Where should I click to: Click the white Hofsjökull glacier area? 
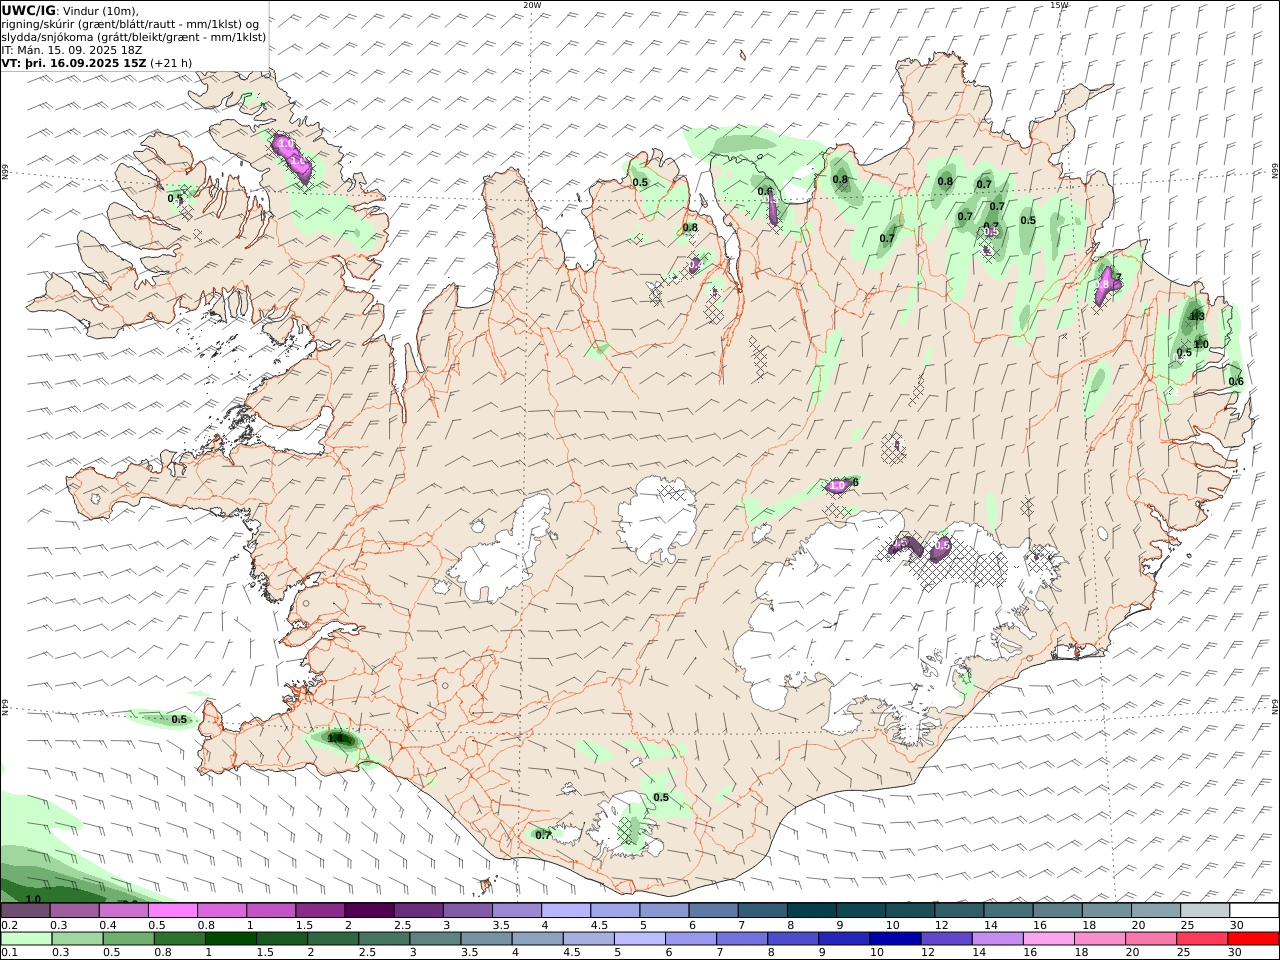pyautogui.click(x=658, y=517)
